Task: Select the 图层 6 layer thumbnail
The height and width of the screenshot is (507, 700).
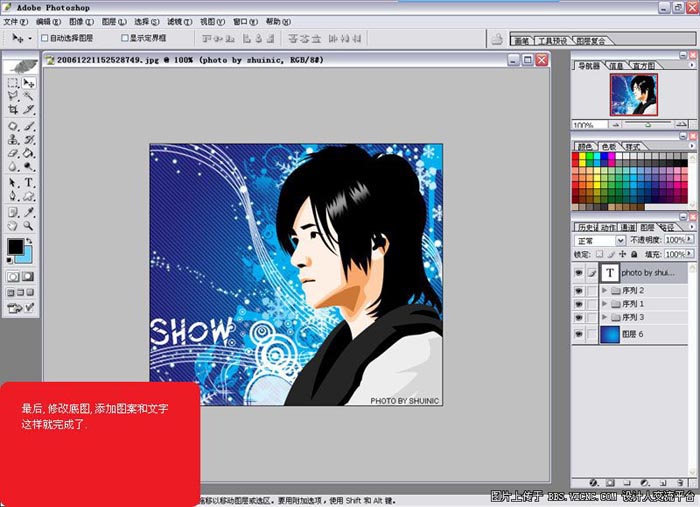Action: tap(610, 334)
